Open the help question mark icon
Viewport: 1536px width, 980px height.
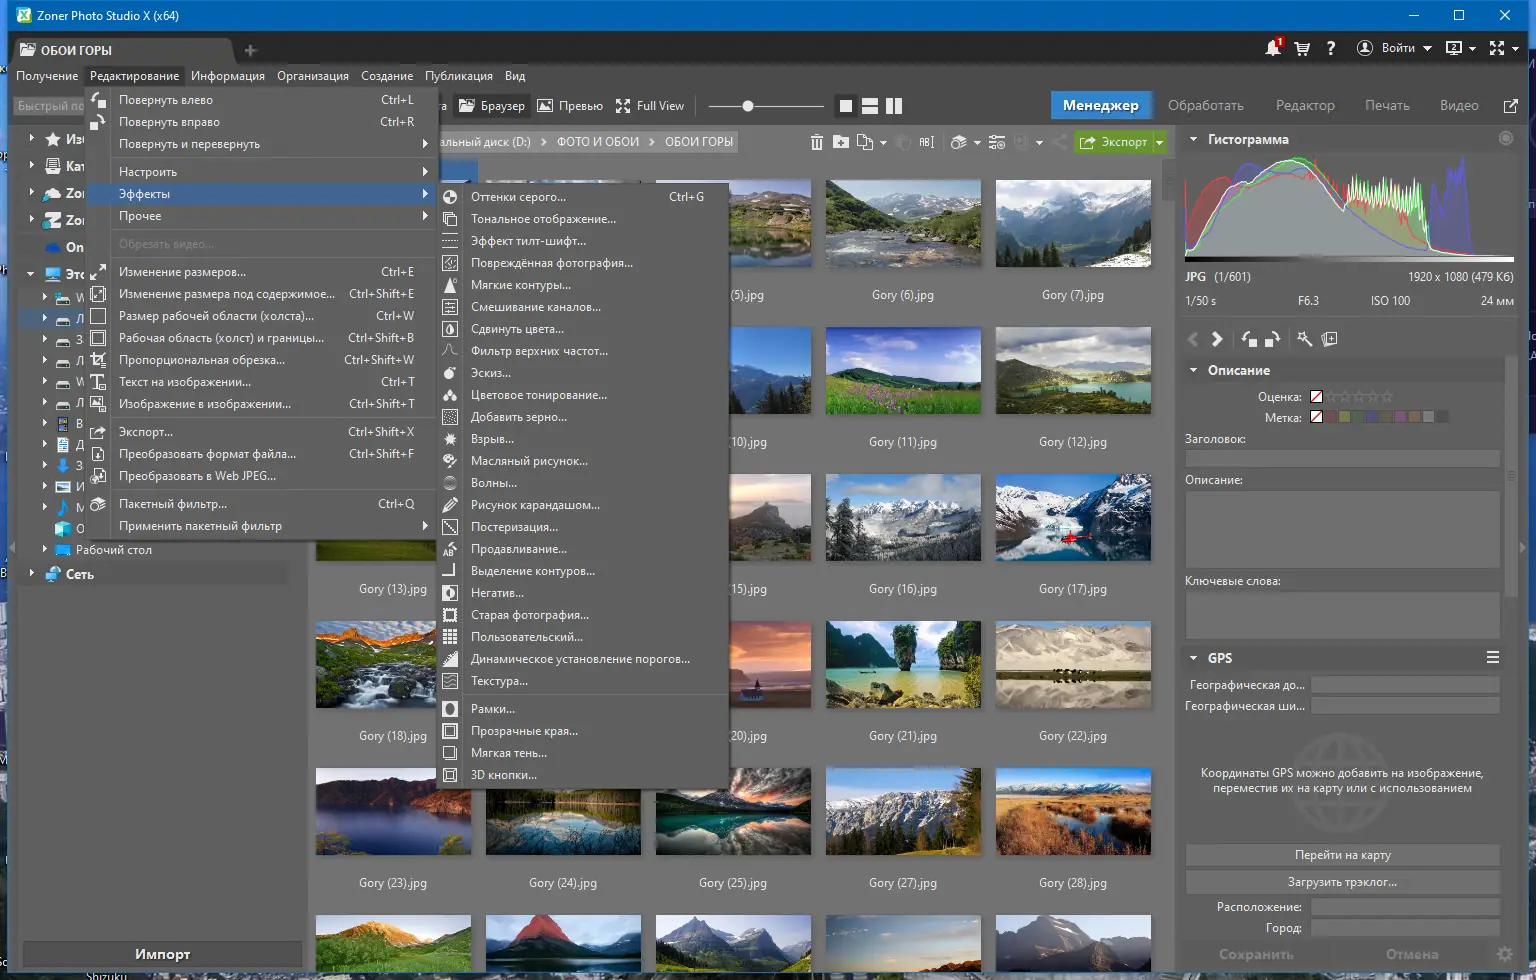pos(1331,48)
